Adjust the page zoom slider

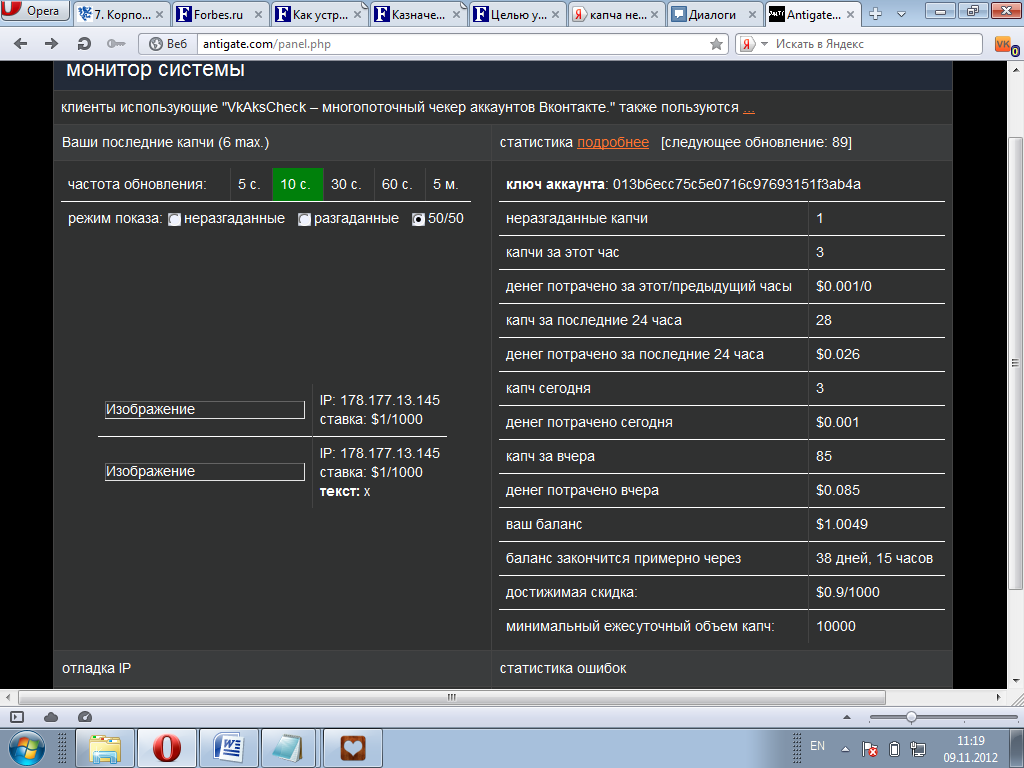pyautogui.click(x=911, y=717)
